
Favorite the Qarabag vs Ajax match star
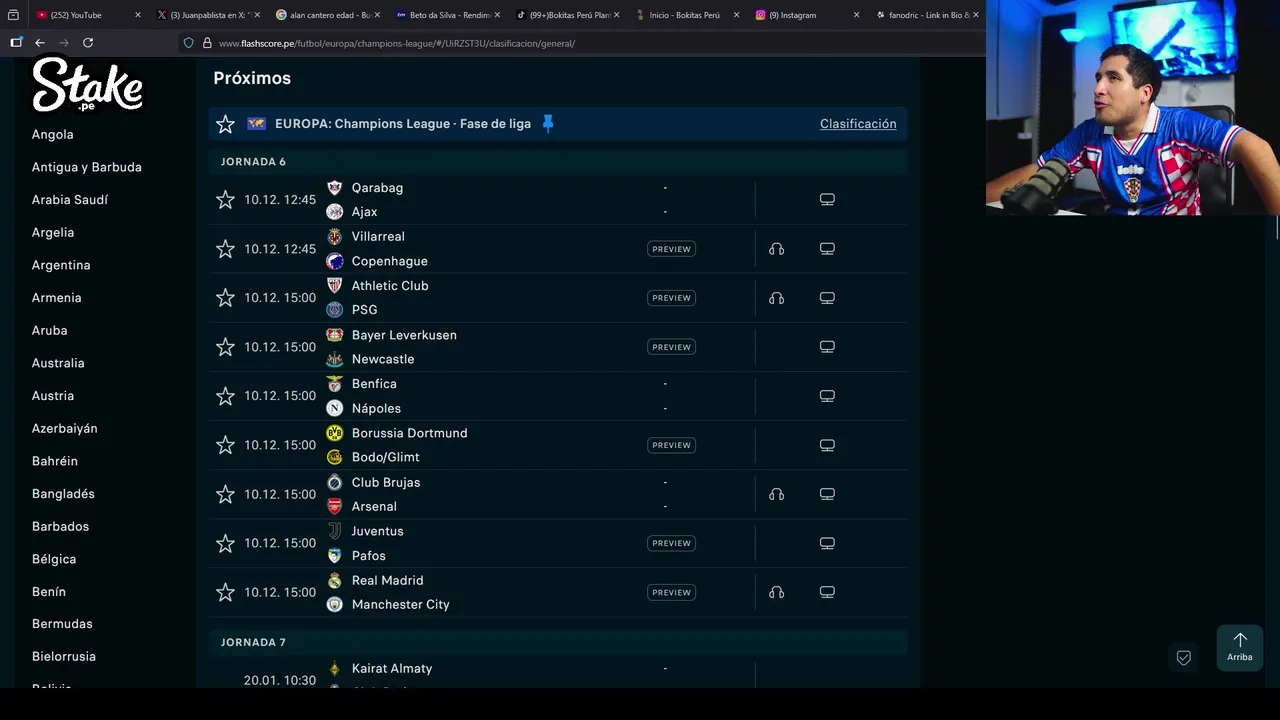[x=225, y=200]
